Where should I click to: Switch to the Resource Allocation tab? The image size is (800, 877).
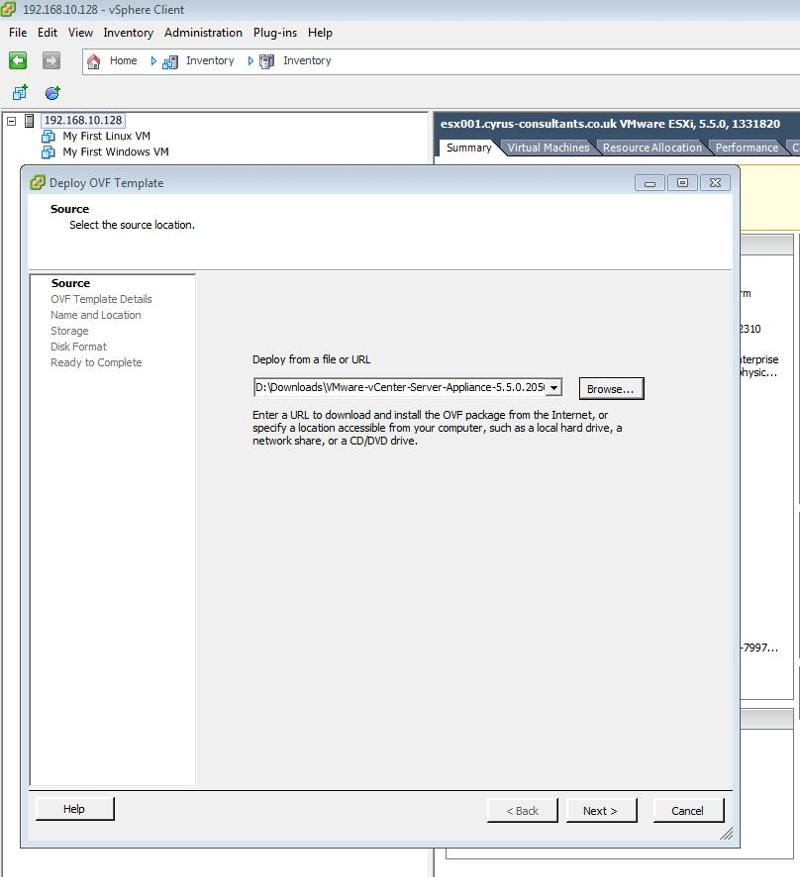(652, 148)
